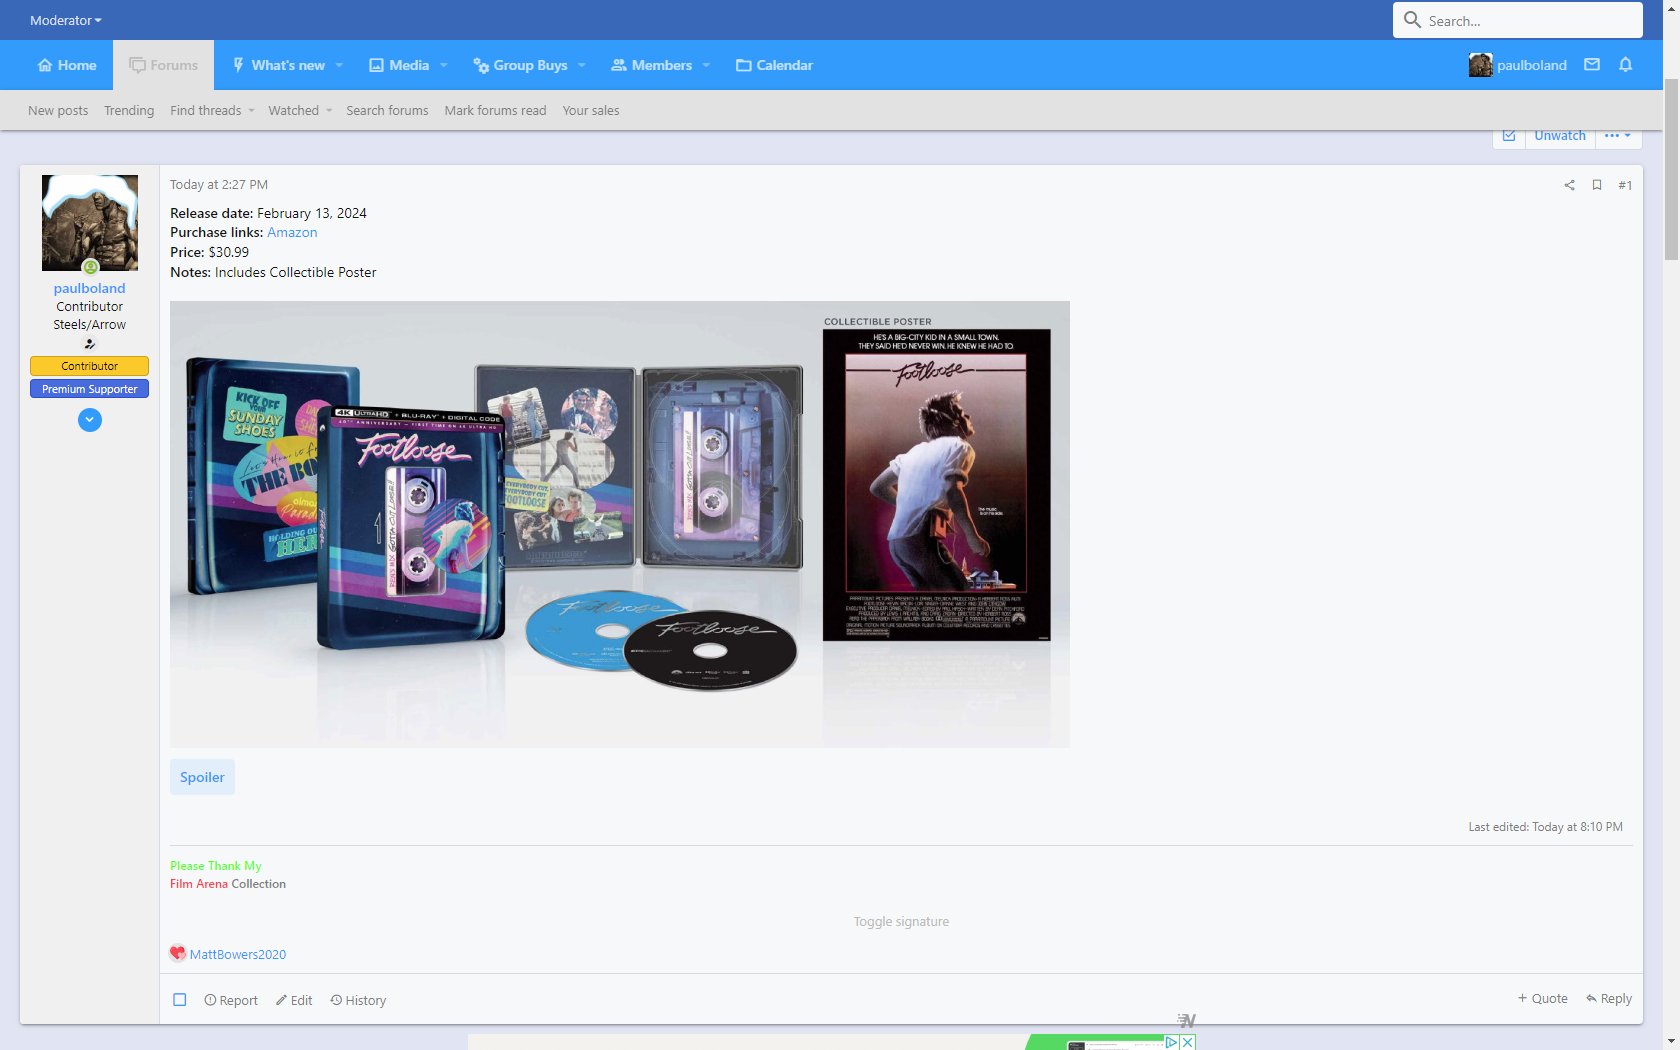Click the thread starter icon under Steels/Arrow

(90, 344)
